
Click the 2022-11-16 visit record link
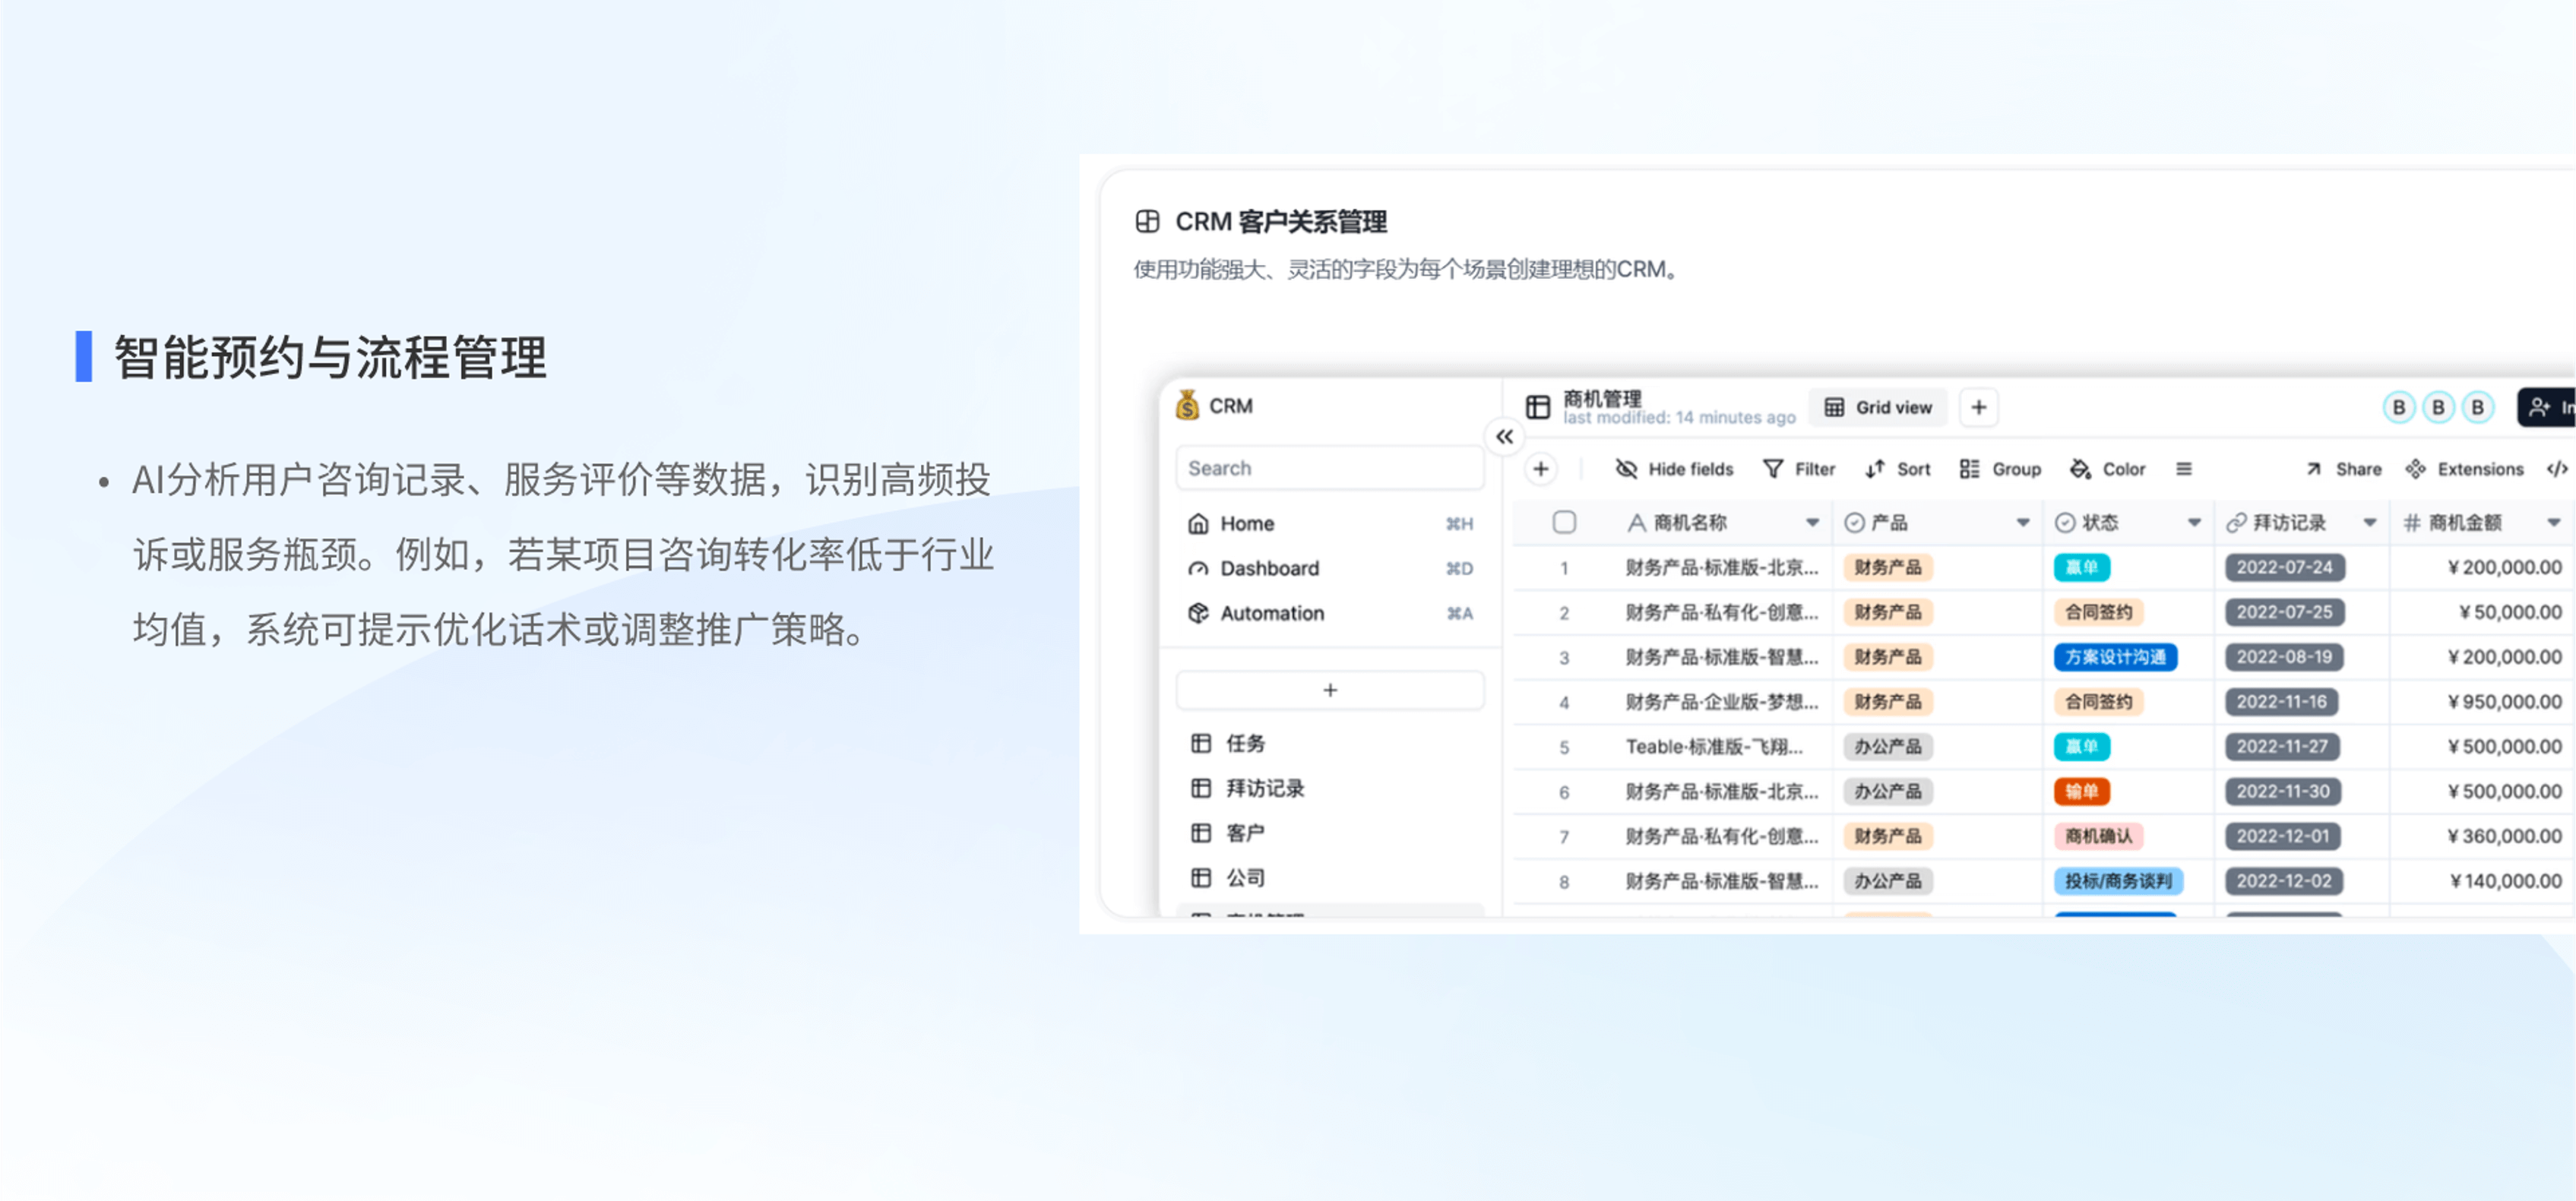click(x=2281, y=703)
